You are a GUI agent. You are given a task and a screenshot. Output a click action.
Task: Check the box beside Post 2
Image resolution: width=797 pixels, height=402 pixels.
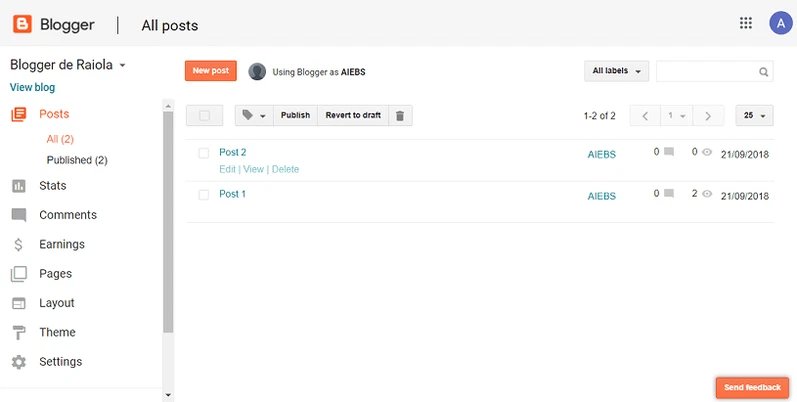point(204,153)
